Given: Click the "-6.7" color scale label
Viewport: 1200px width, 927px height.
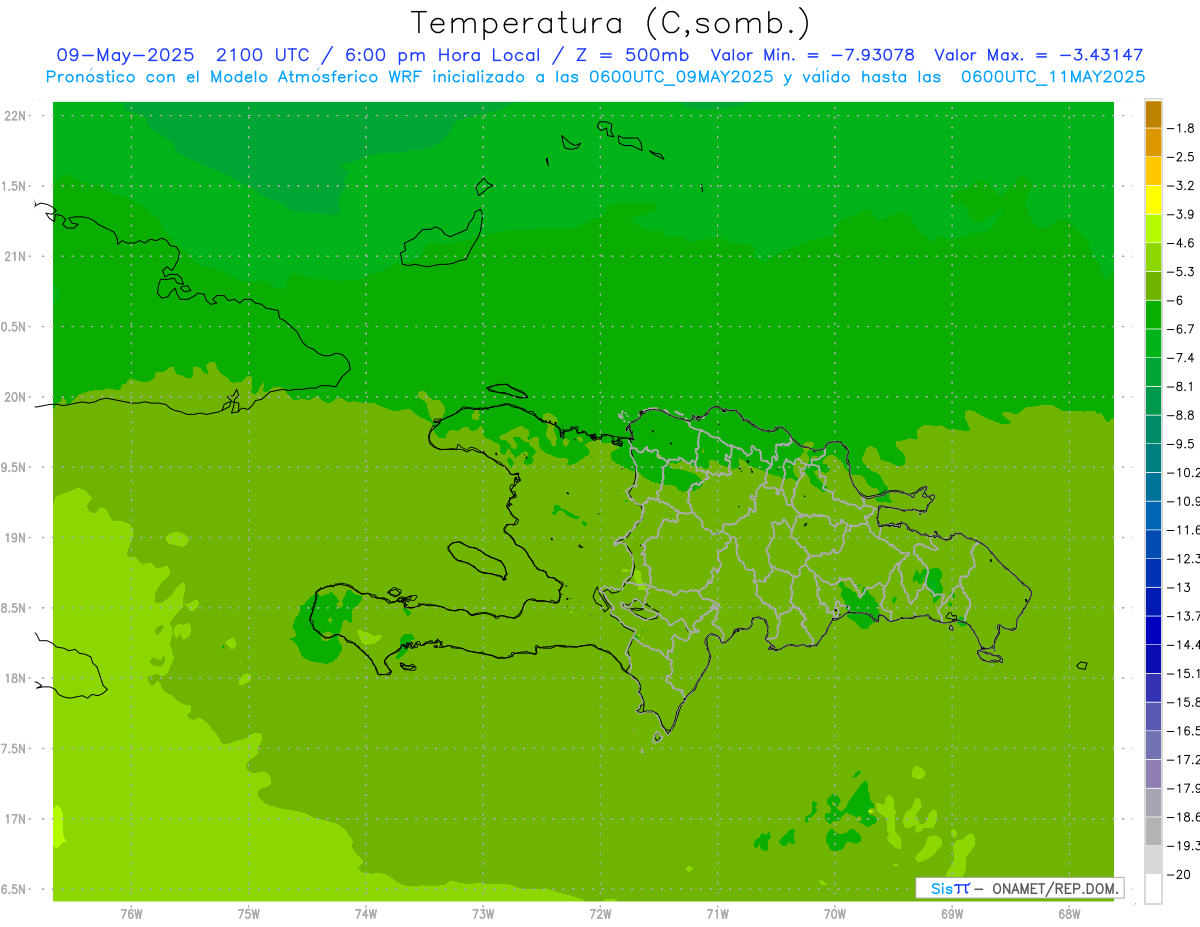Looking at the screenshot, I should (1181, 329).
